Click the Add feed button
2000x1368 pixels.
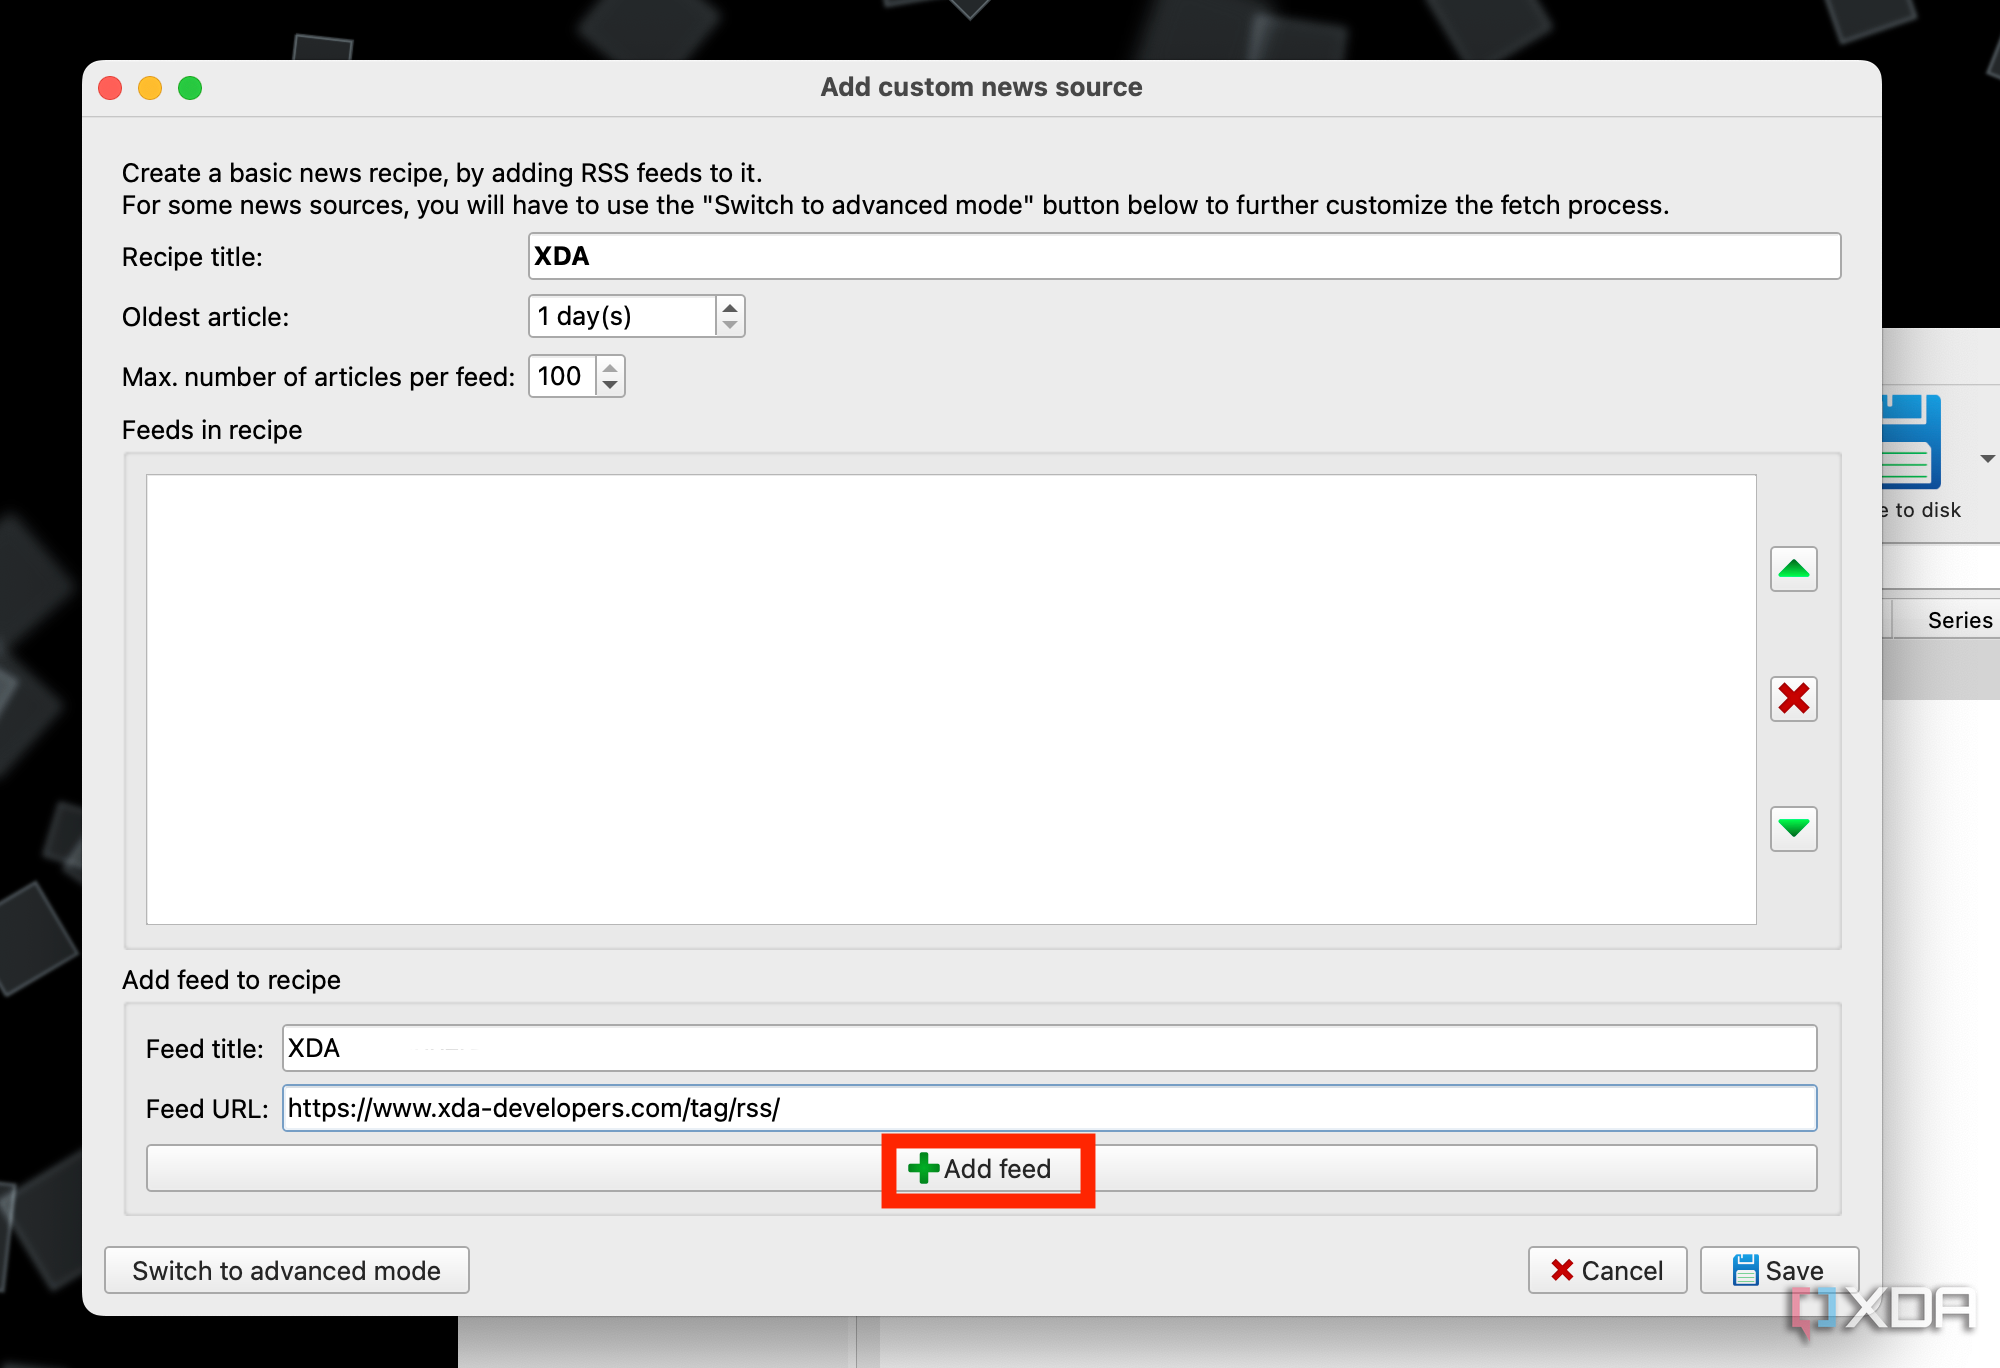(x=979, y=1169)
